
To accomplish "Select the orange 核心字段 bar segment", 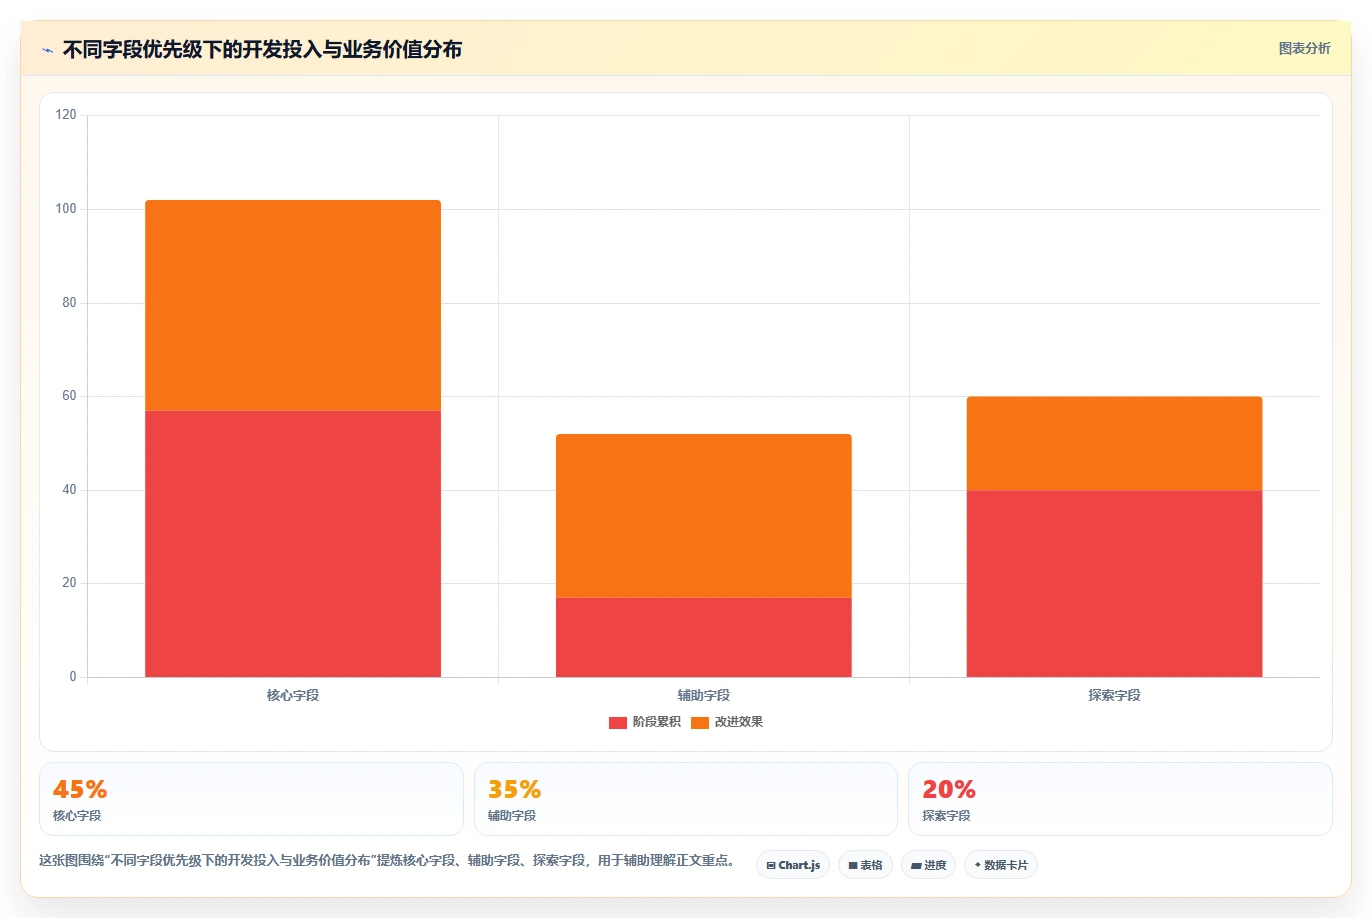I will coord(293,305).
